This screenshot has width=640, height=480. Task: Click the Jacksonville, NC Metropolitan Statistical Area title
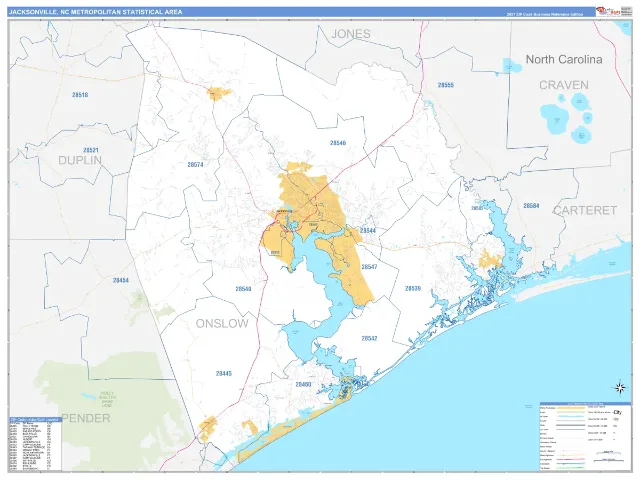[96, 12]
